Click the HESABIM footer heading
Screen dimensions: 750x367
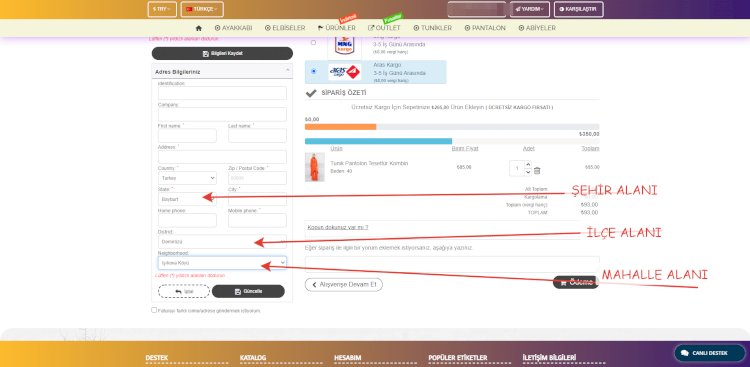click(x=348, y=358)
